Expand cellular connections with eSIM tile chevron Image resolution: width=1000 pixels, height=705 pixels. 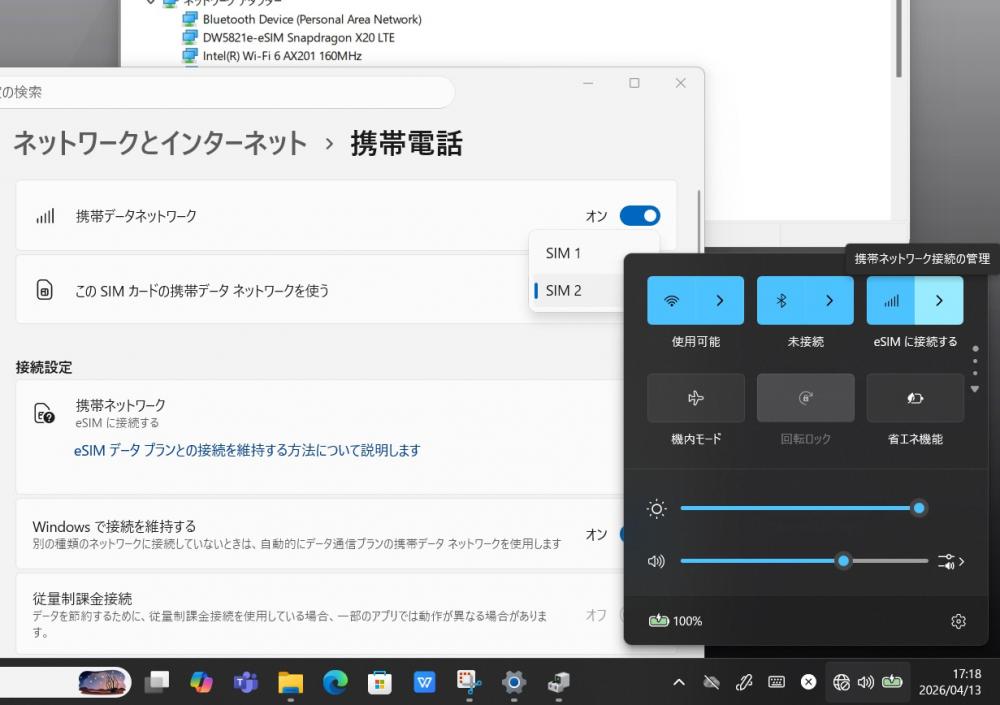pos(939,300)
